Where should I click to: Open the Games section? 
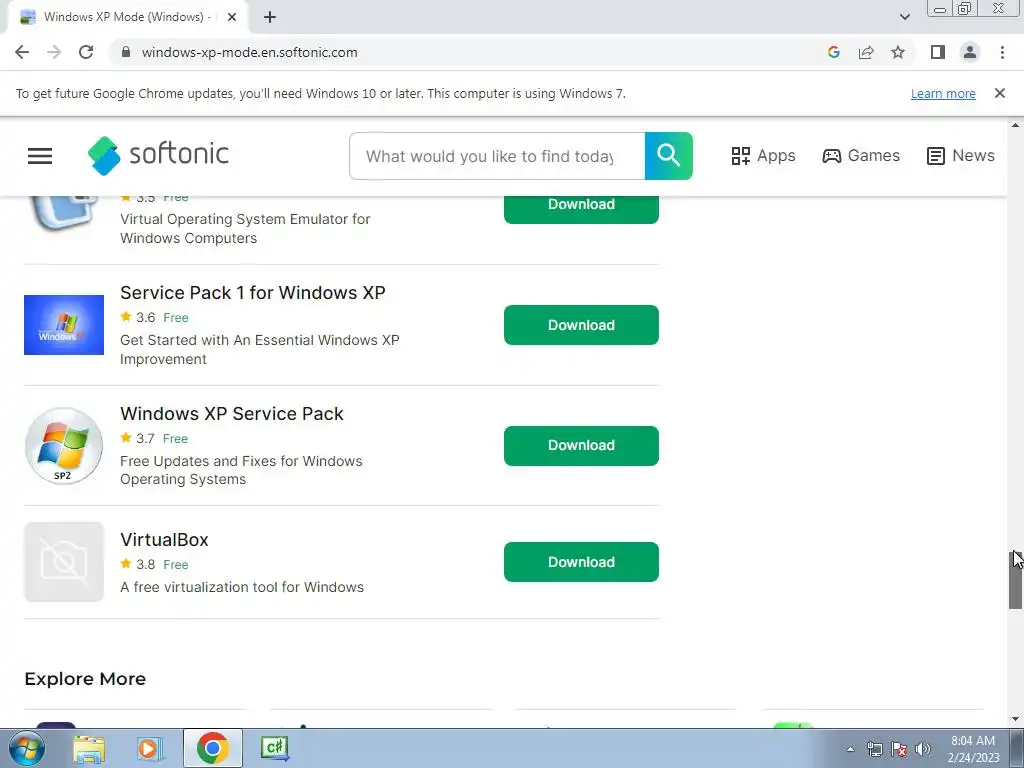861,155
